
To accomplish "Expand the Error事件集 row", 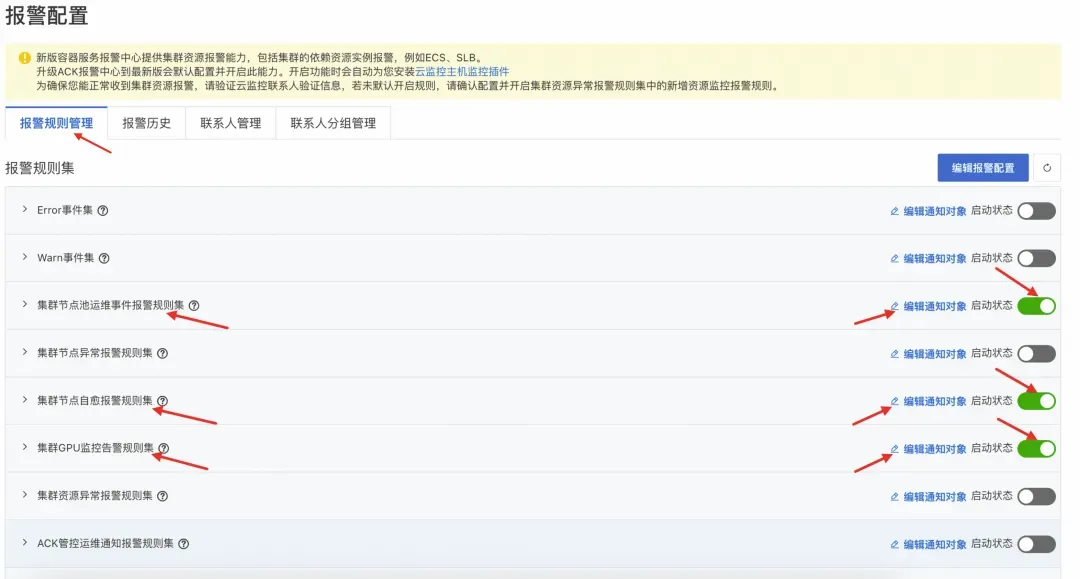I will coord(25,209).
